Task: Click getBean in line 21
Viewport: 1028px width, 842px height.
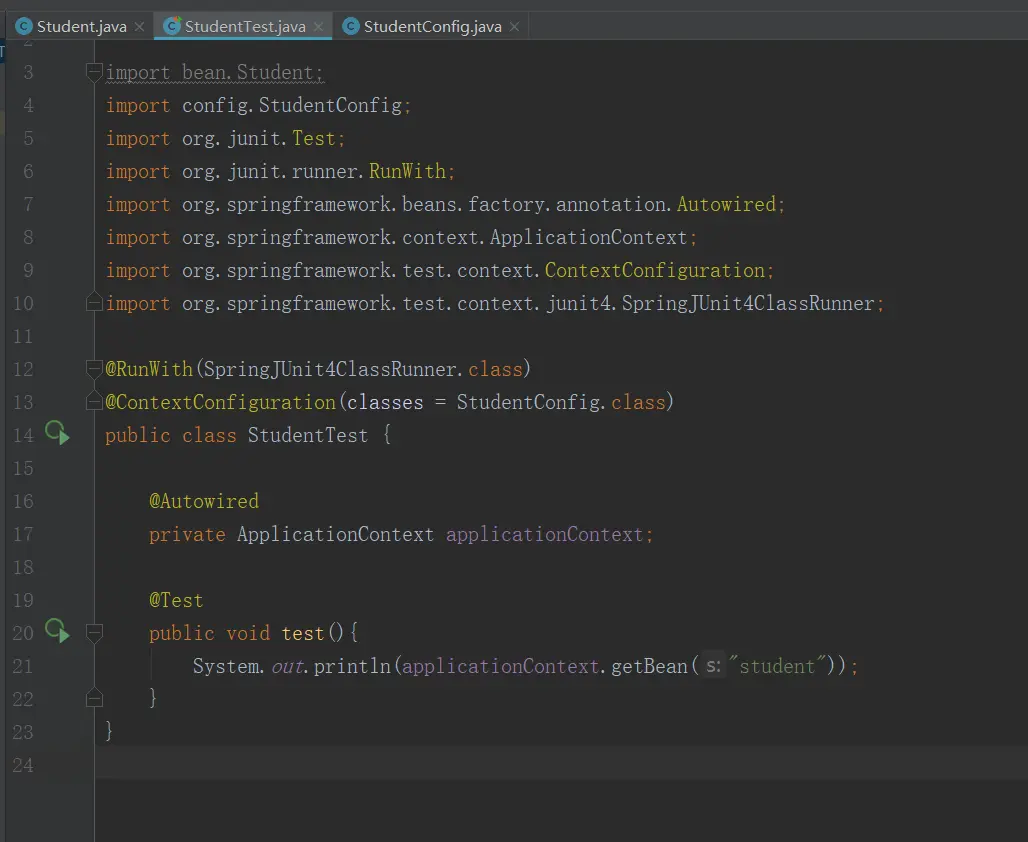Action: pyautogui.click(x=649, y=666)
